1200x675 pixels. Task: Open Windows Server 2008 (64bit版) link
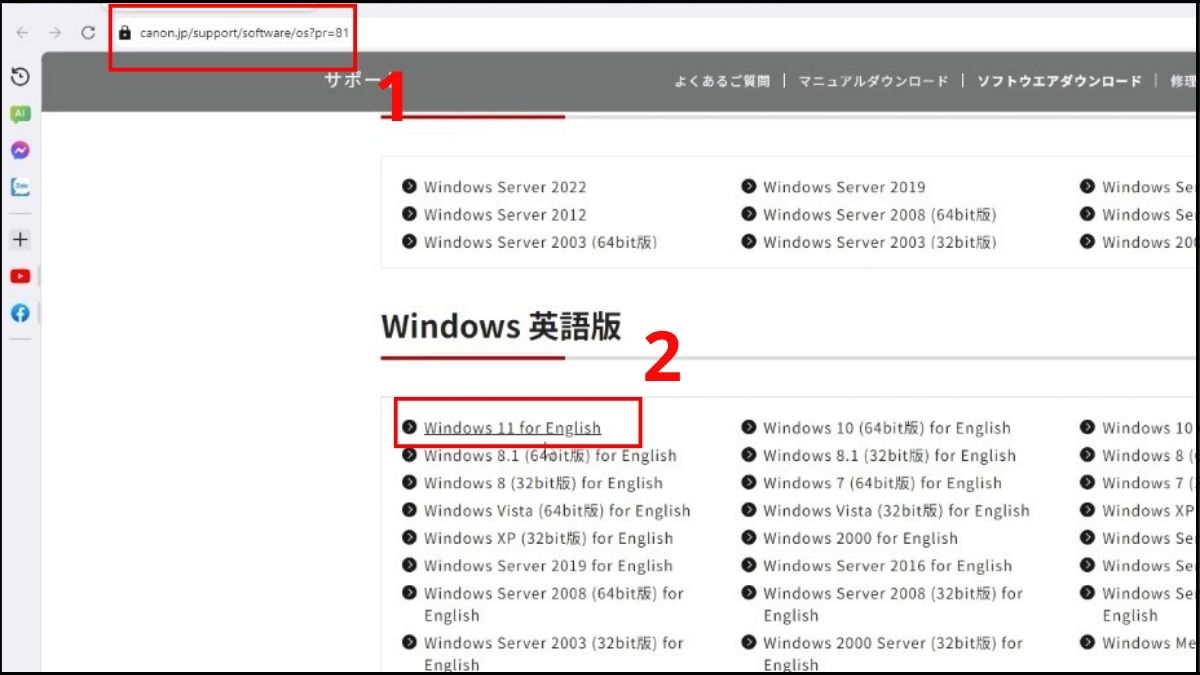tap(879, 214)
